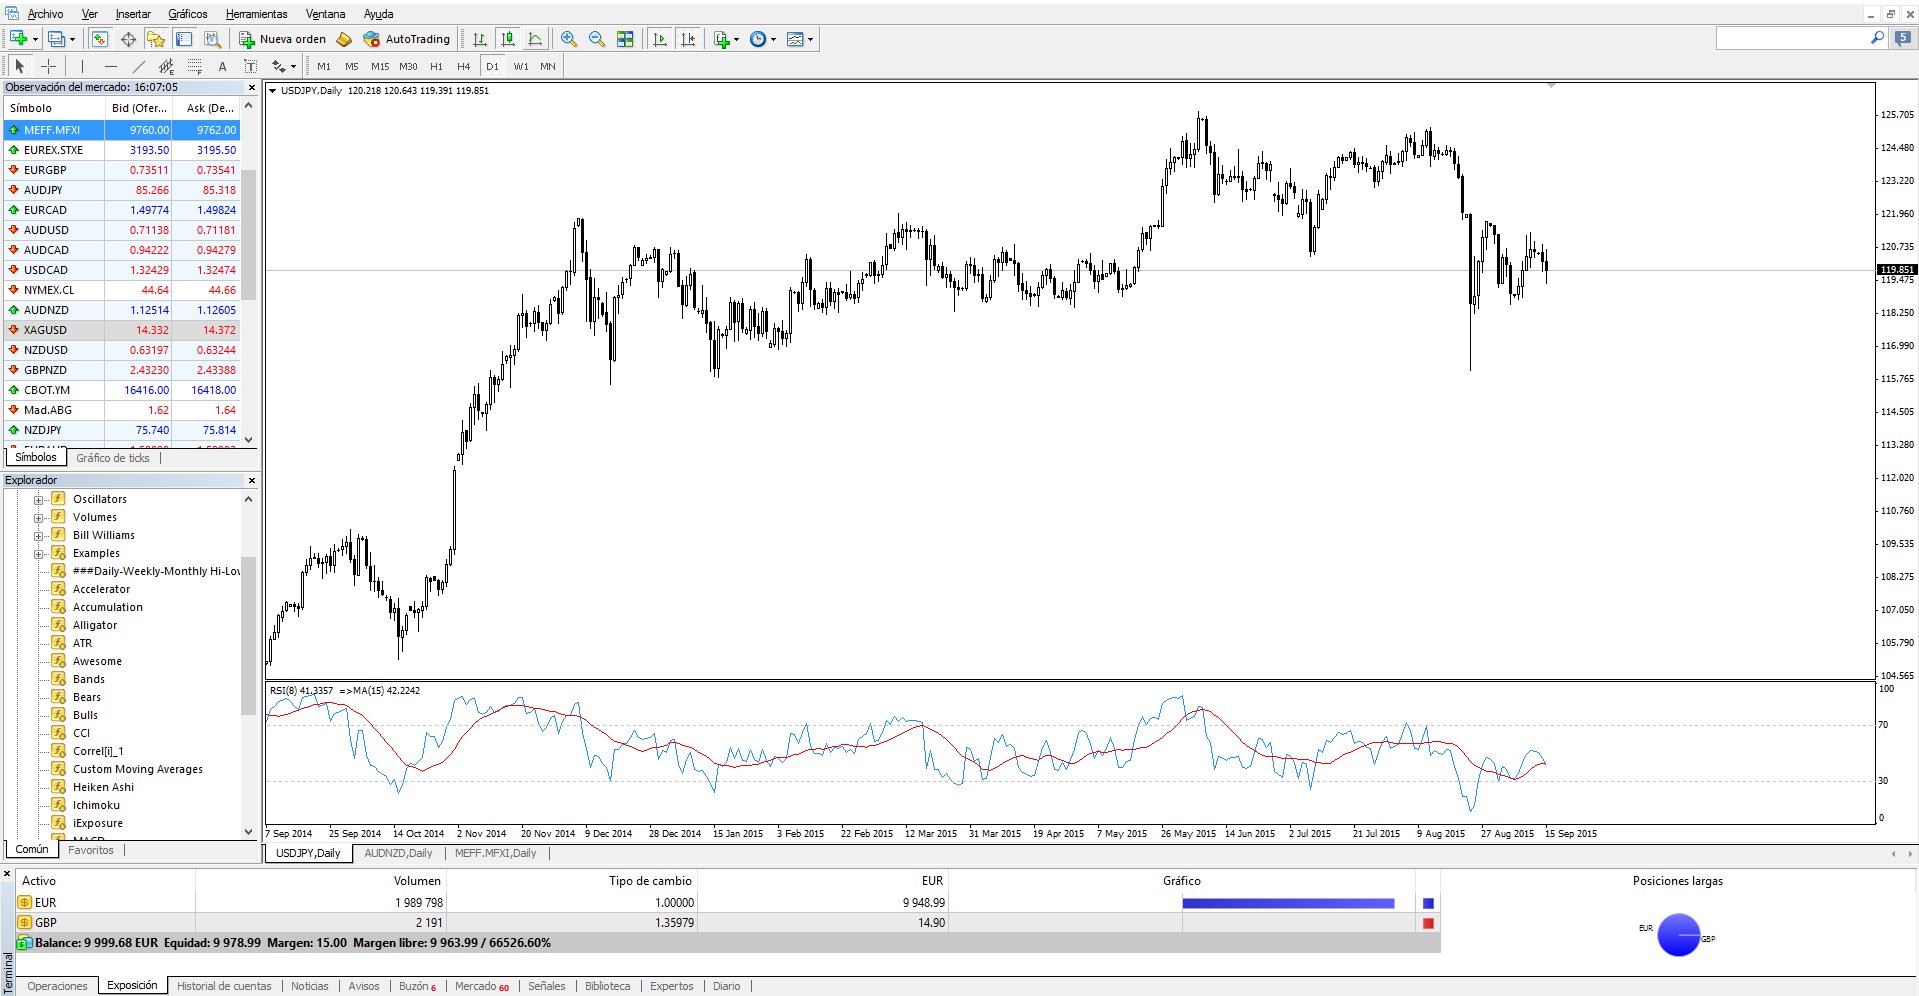This screenshot has height=996, width=1919.
Task: Open Historial de cuentas tab
Action: [224, 986]
